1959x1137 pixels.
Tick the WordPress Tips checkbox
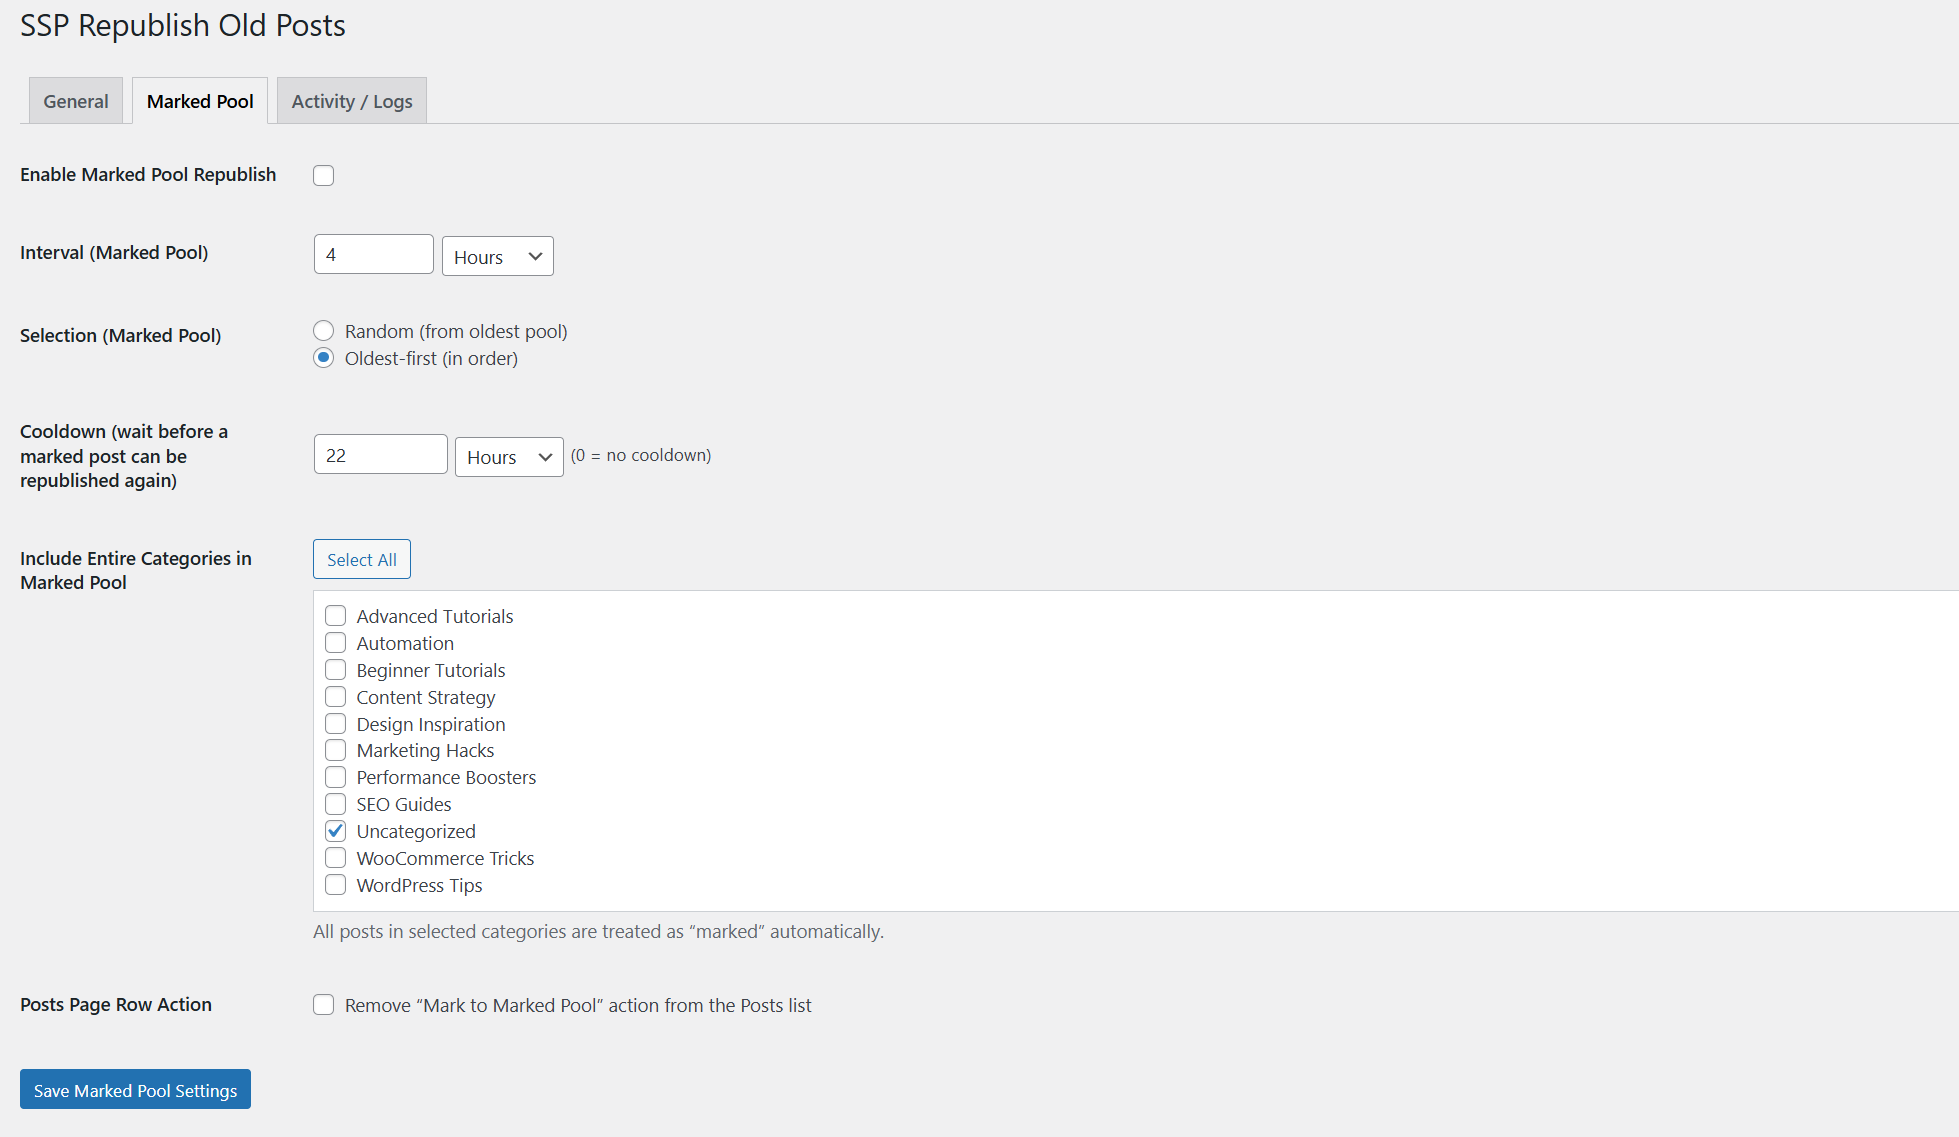[336, 885]
